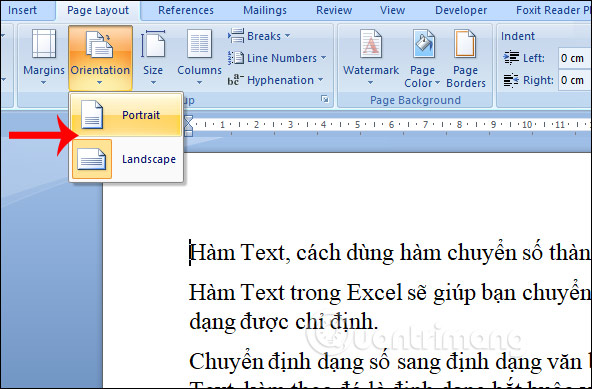Open Page Setup dialog launcher
The image size is (592, 389).
[324, 99]
